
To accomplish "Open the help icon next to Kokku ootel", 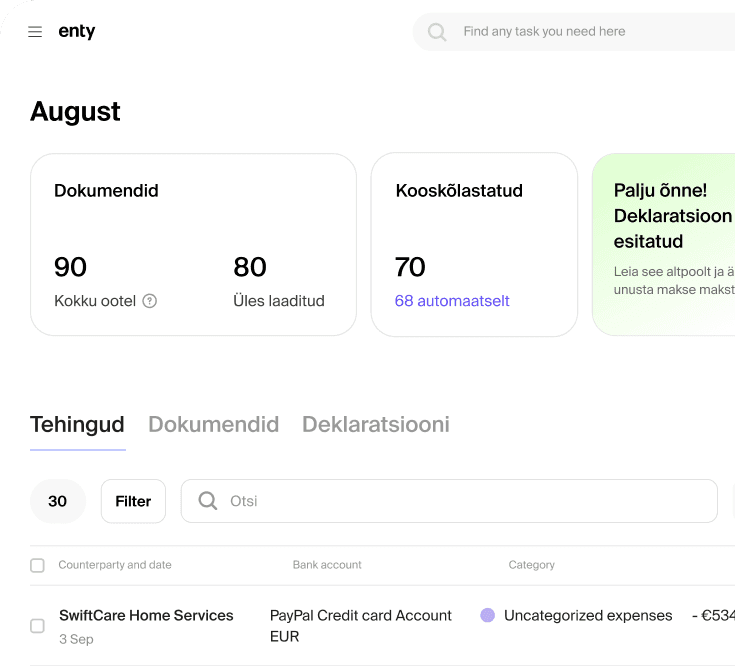I will coord(150,301).
